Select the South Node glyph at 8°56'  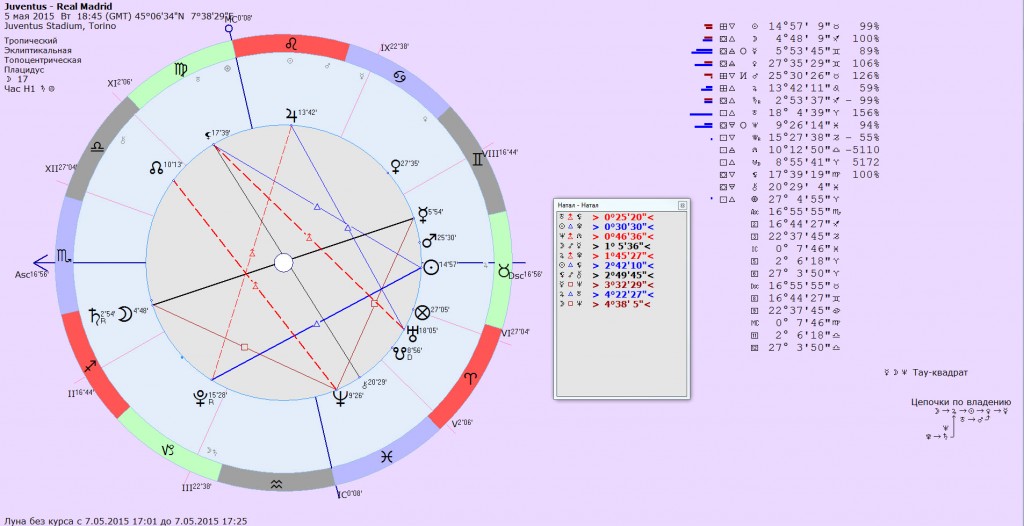[x=399, y=353]
